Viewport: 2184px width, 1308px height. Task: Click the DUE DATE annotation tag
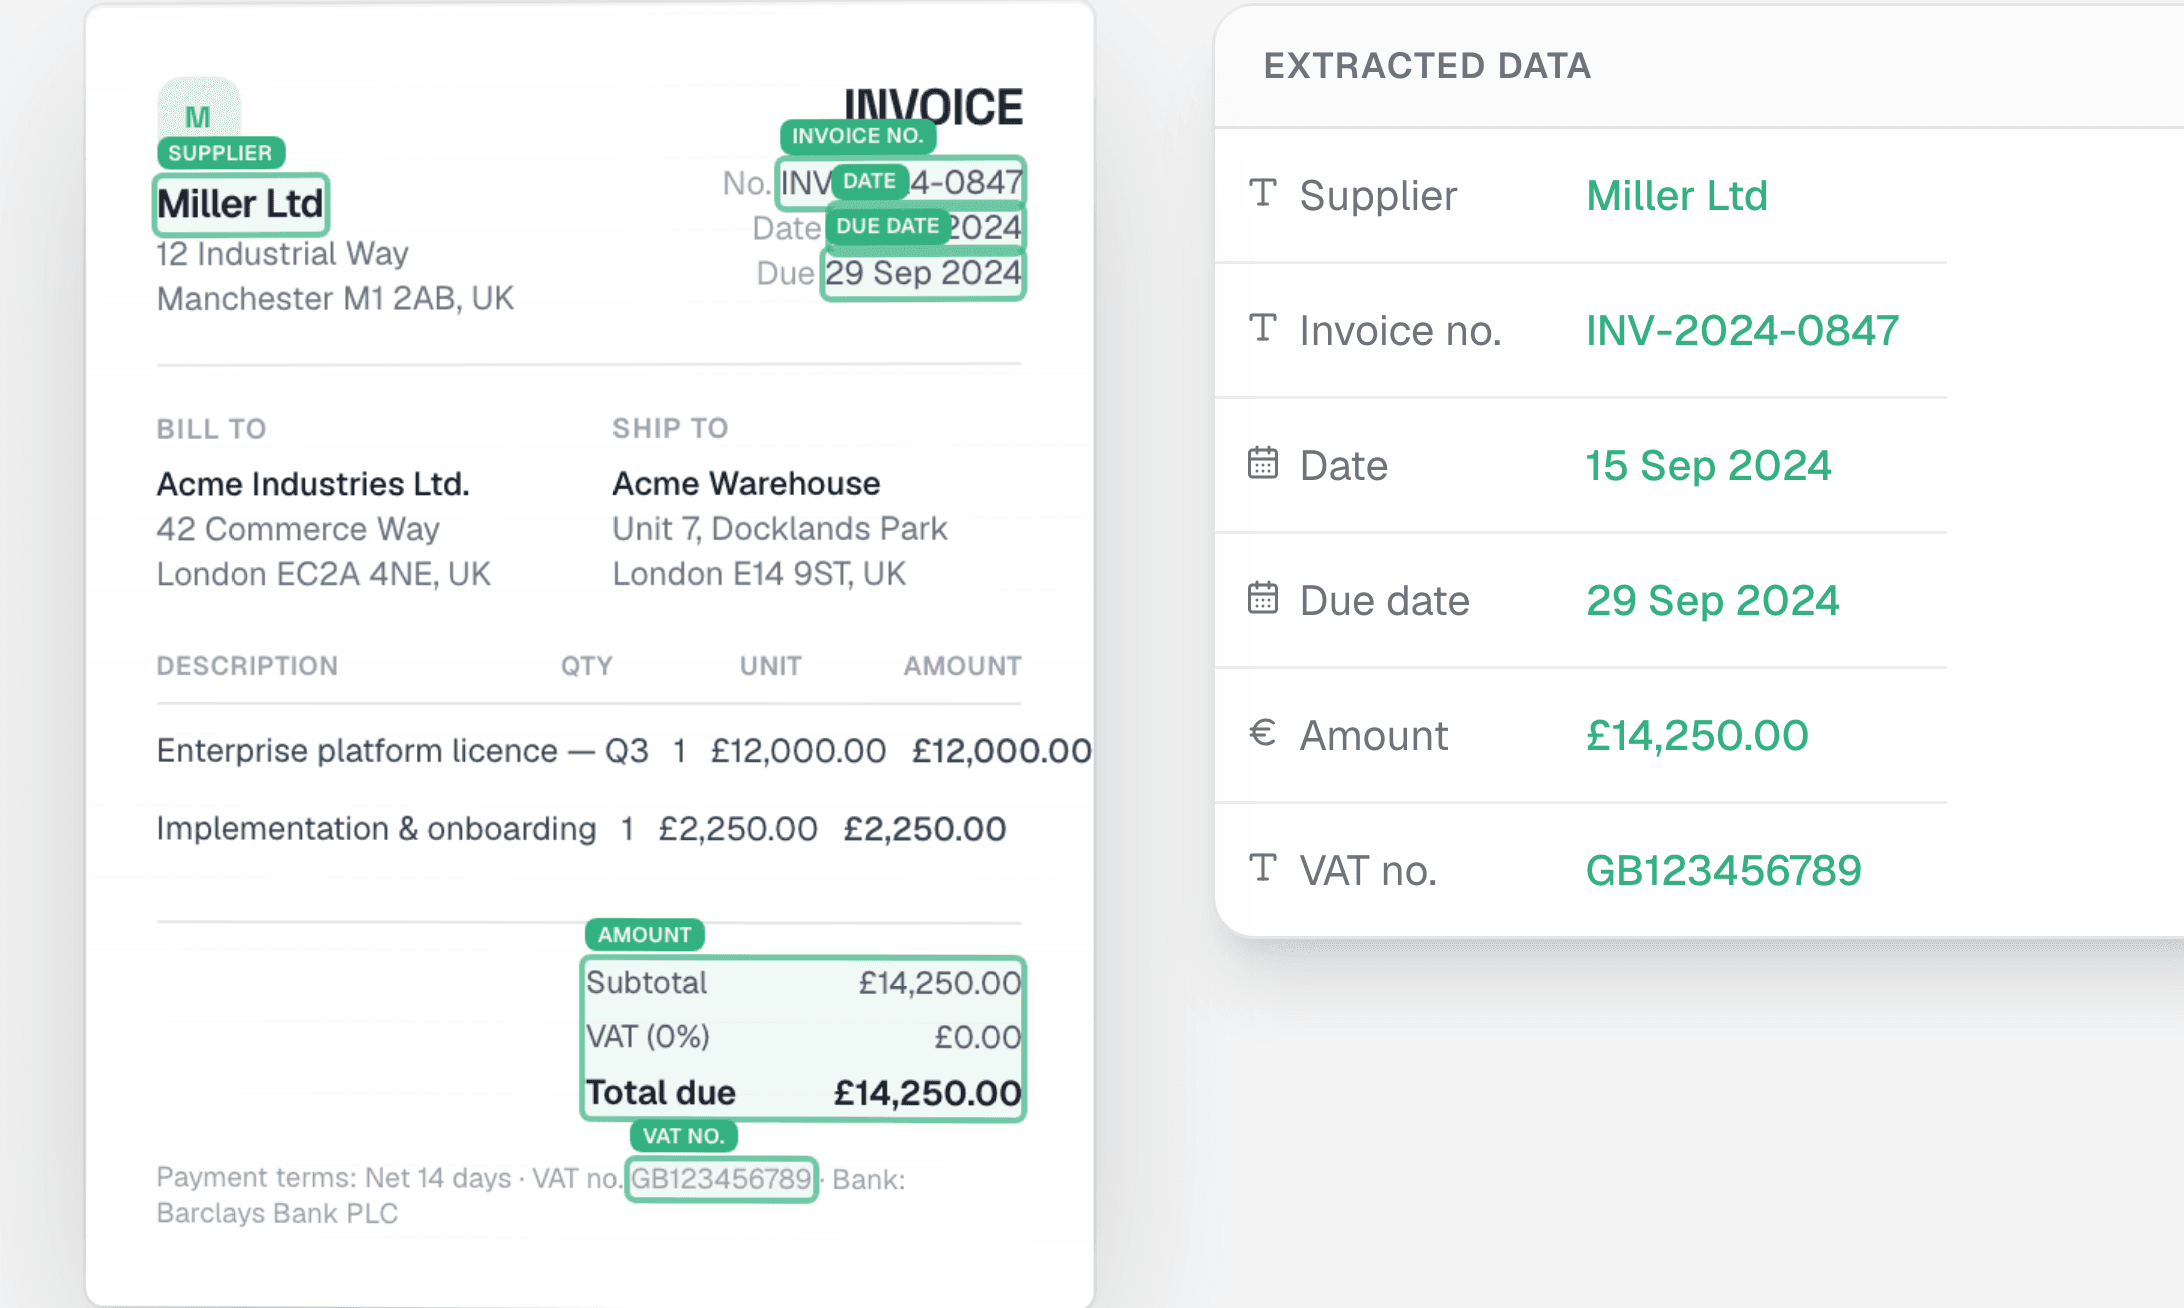pyautogui.click(x=887, y=226)
